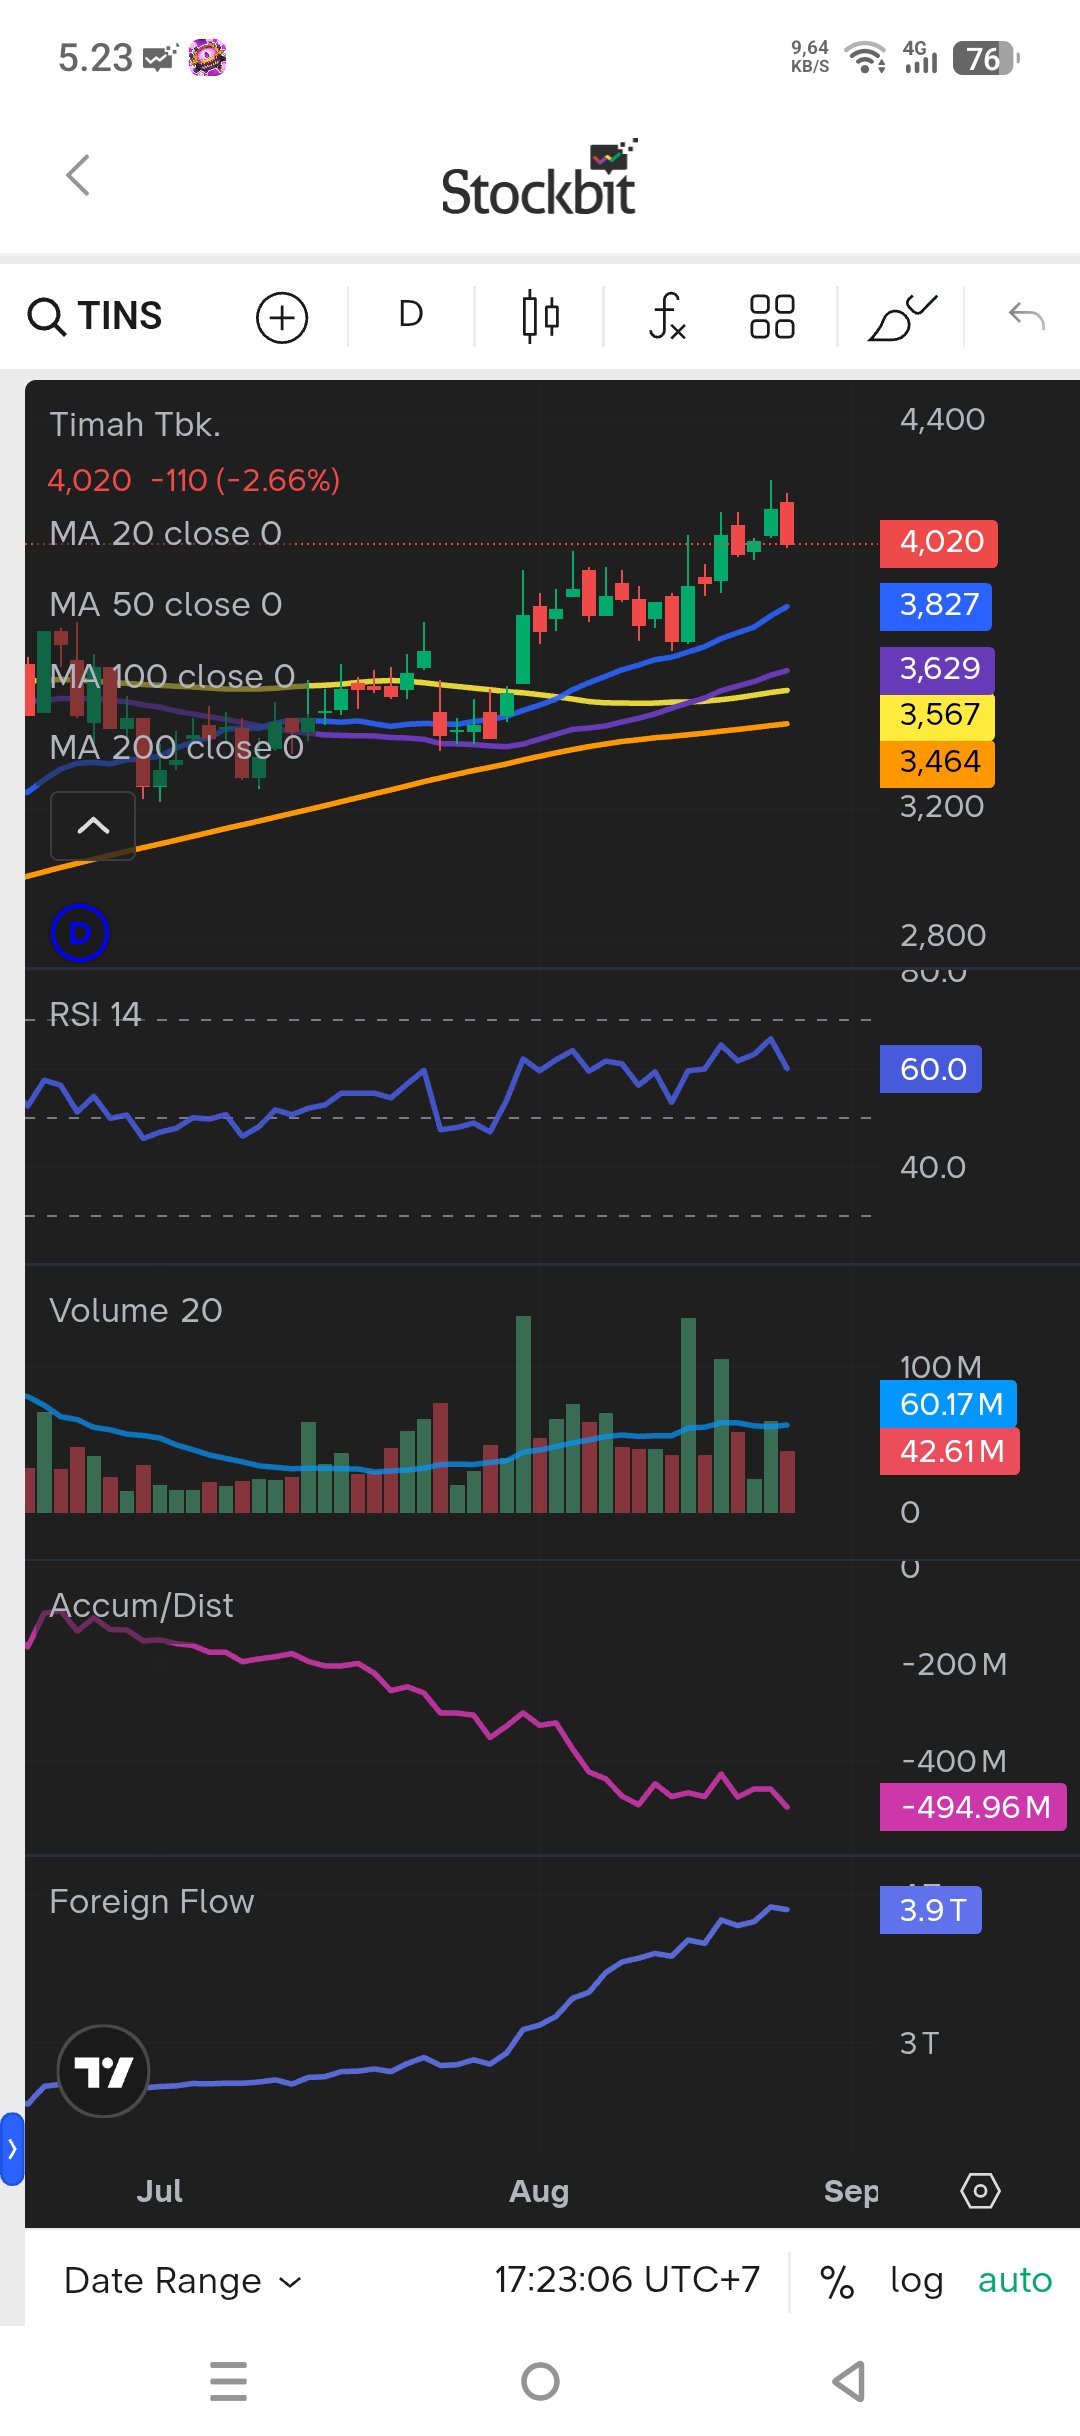Open the D timeframe interval selector
Image resolution: width=1080 pixels, height=2436 pixels.
pyautogui.click(x=411, y=315)
